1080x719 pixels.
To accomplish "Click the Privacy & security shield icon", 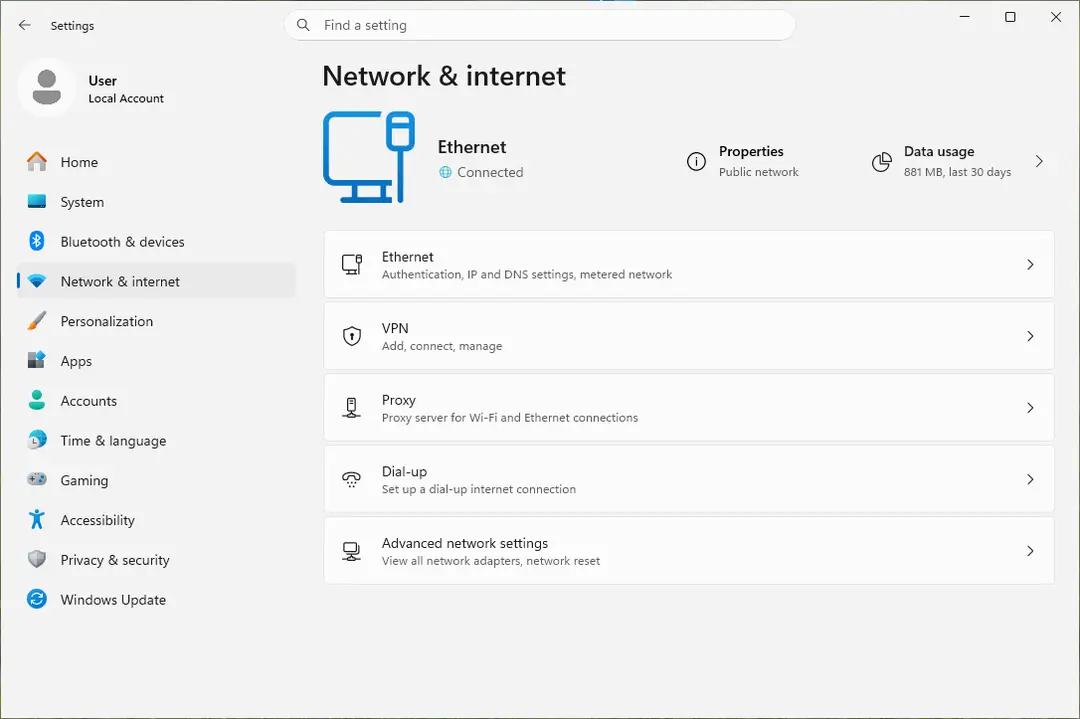I will tap(37, 559).
